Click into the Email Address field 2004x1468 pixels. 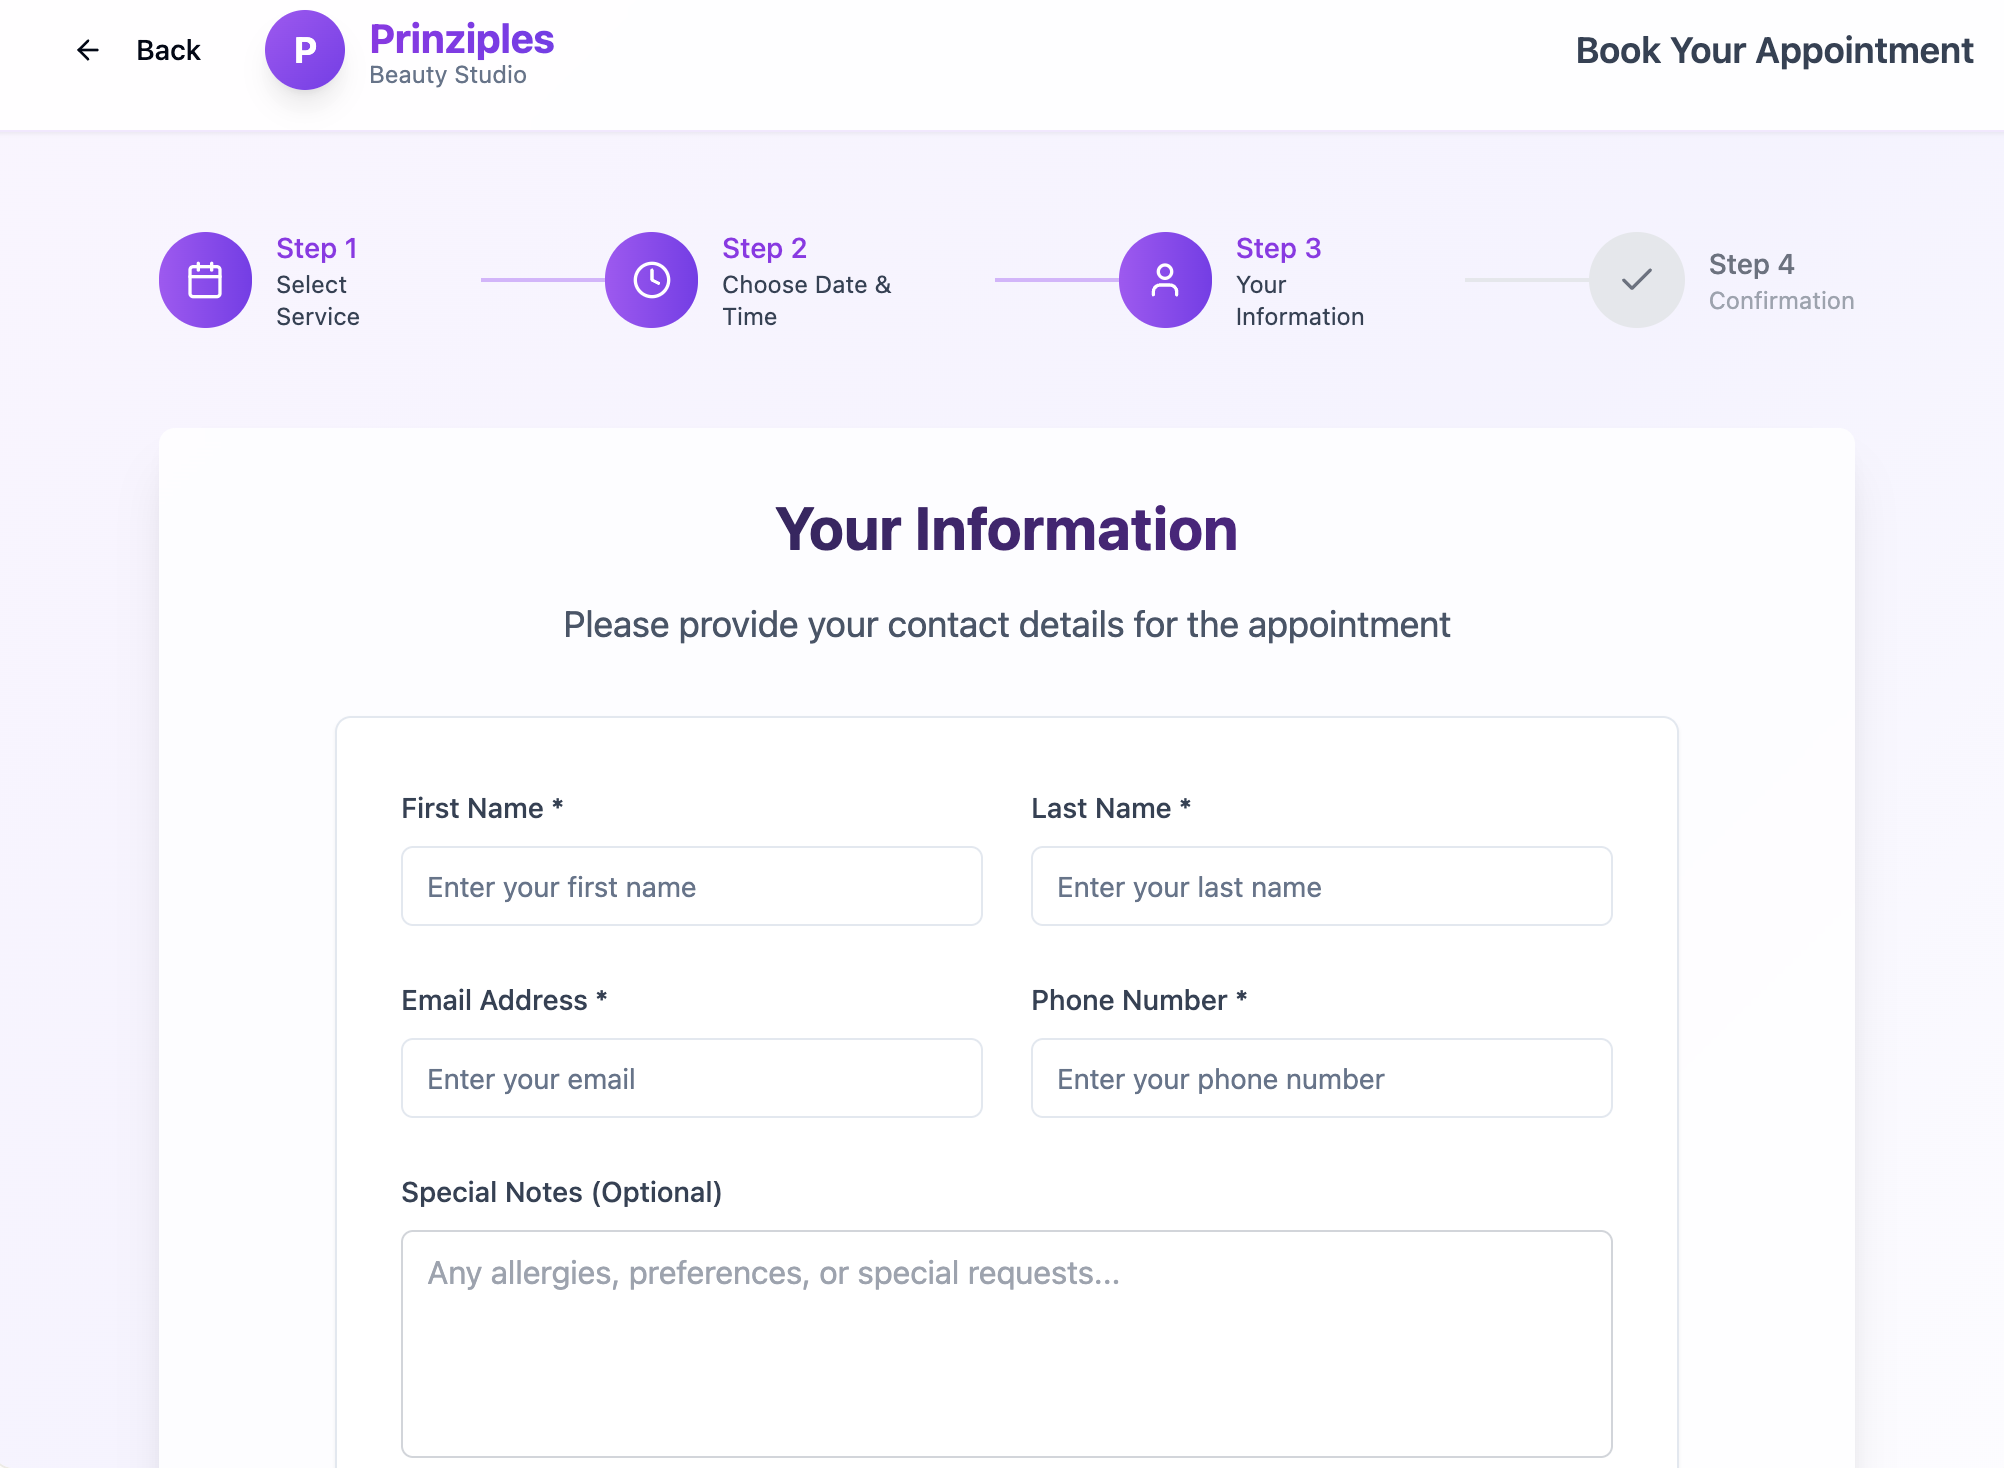pyautogui.click(x=691, y=1078)
